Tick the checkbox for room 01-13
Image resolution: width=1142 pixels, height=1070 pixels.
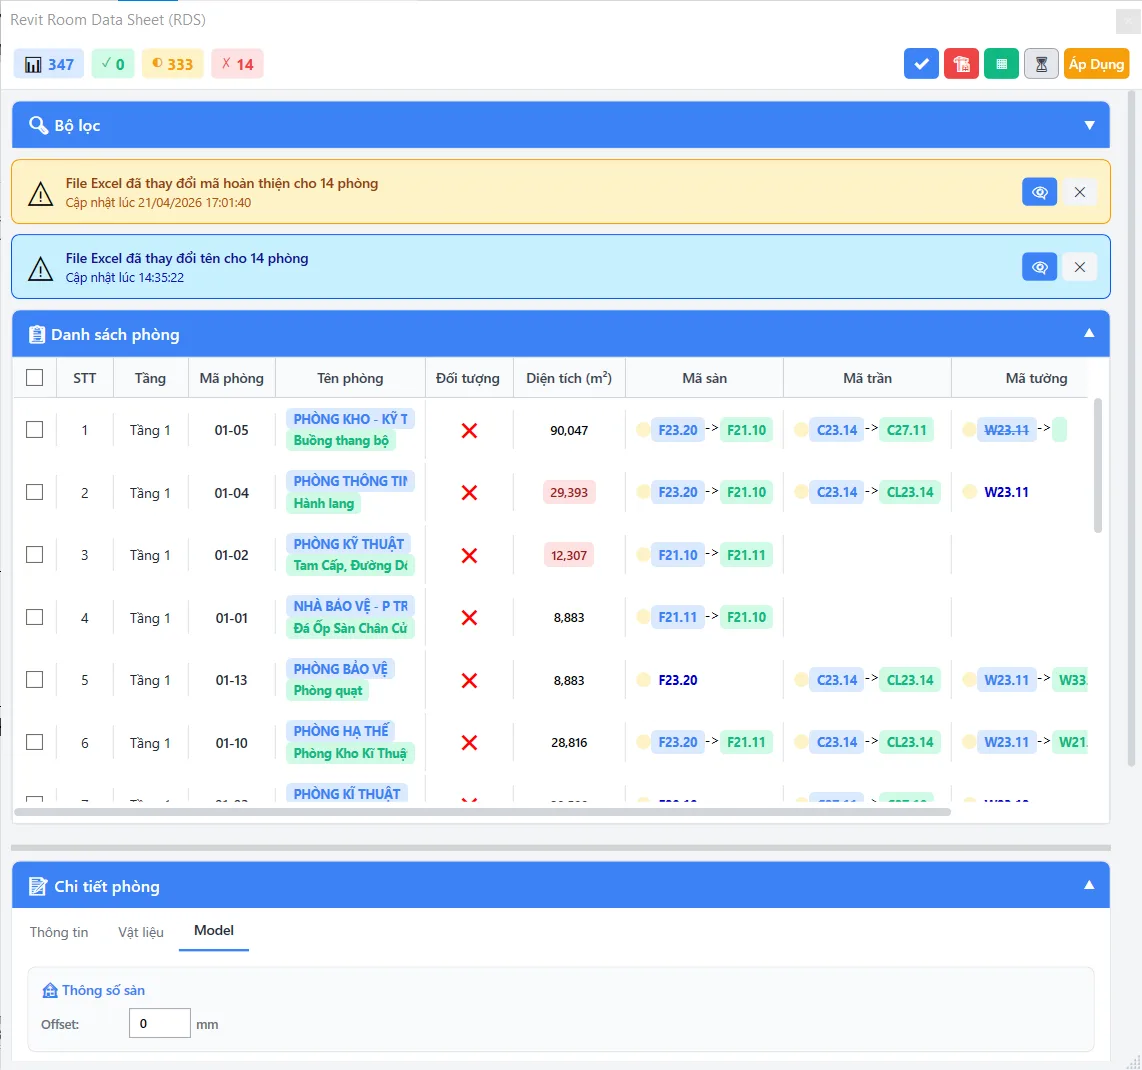[x=34, y=680]
